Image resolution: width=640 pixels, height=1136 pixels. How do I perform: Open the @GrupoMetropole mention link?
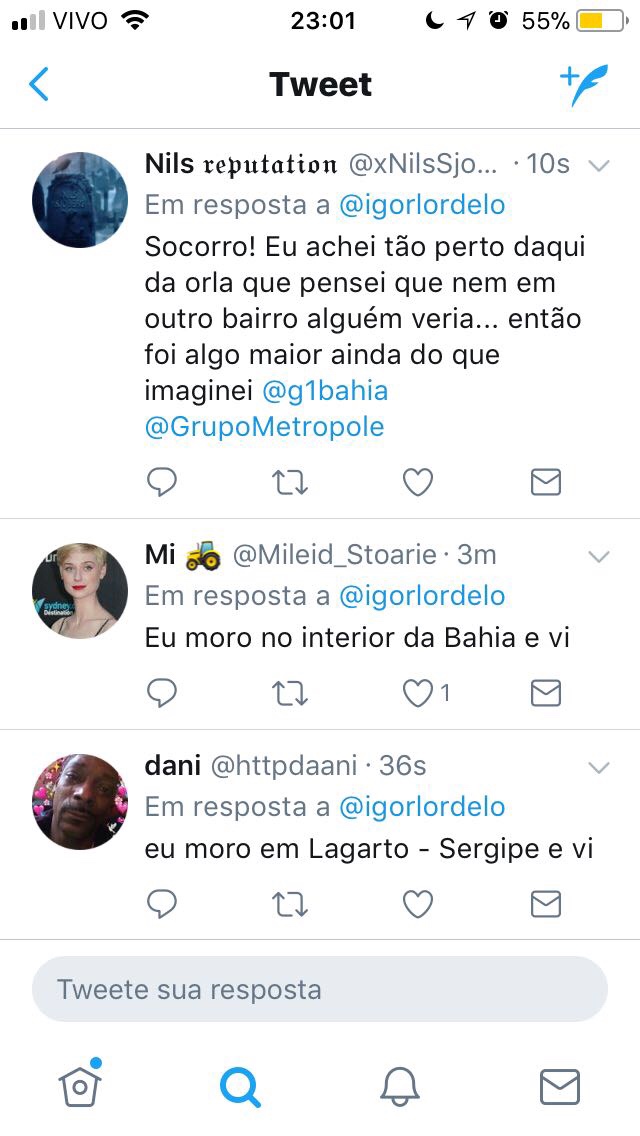pos(265,427)
